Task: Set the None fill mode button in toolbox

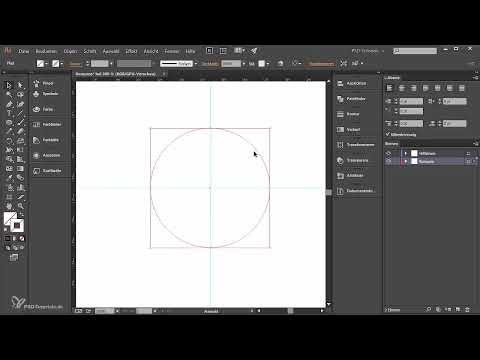Action: (22, 238)
